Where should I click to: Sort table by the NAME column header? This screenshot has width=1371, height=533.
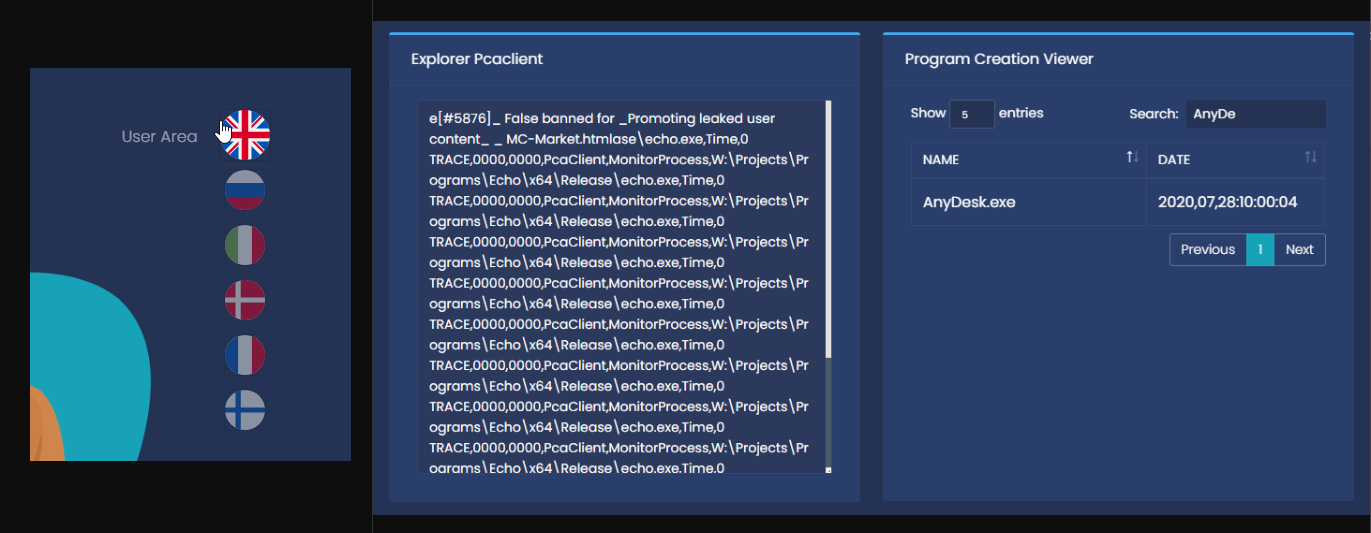pos(1027,159)
